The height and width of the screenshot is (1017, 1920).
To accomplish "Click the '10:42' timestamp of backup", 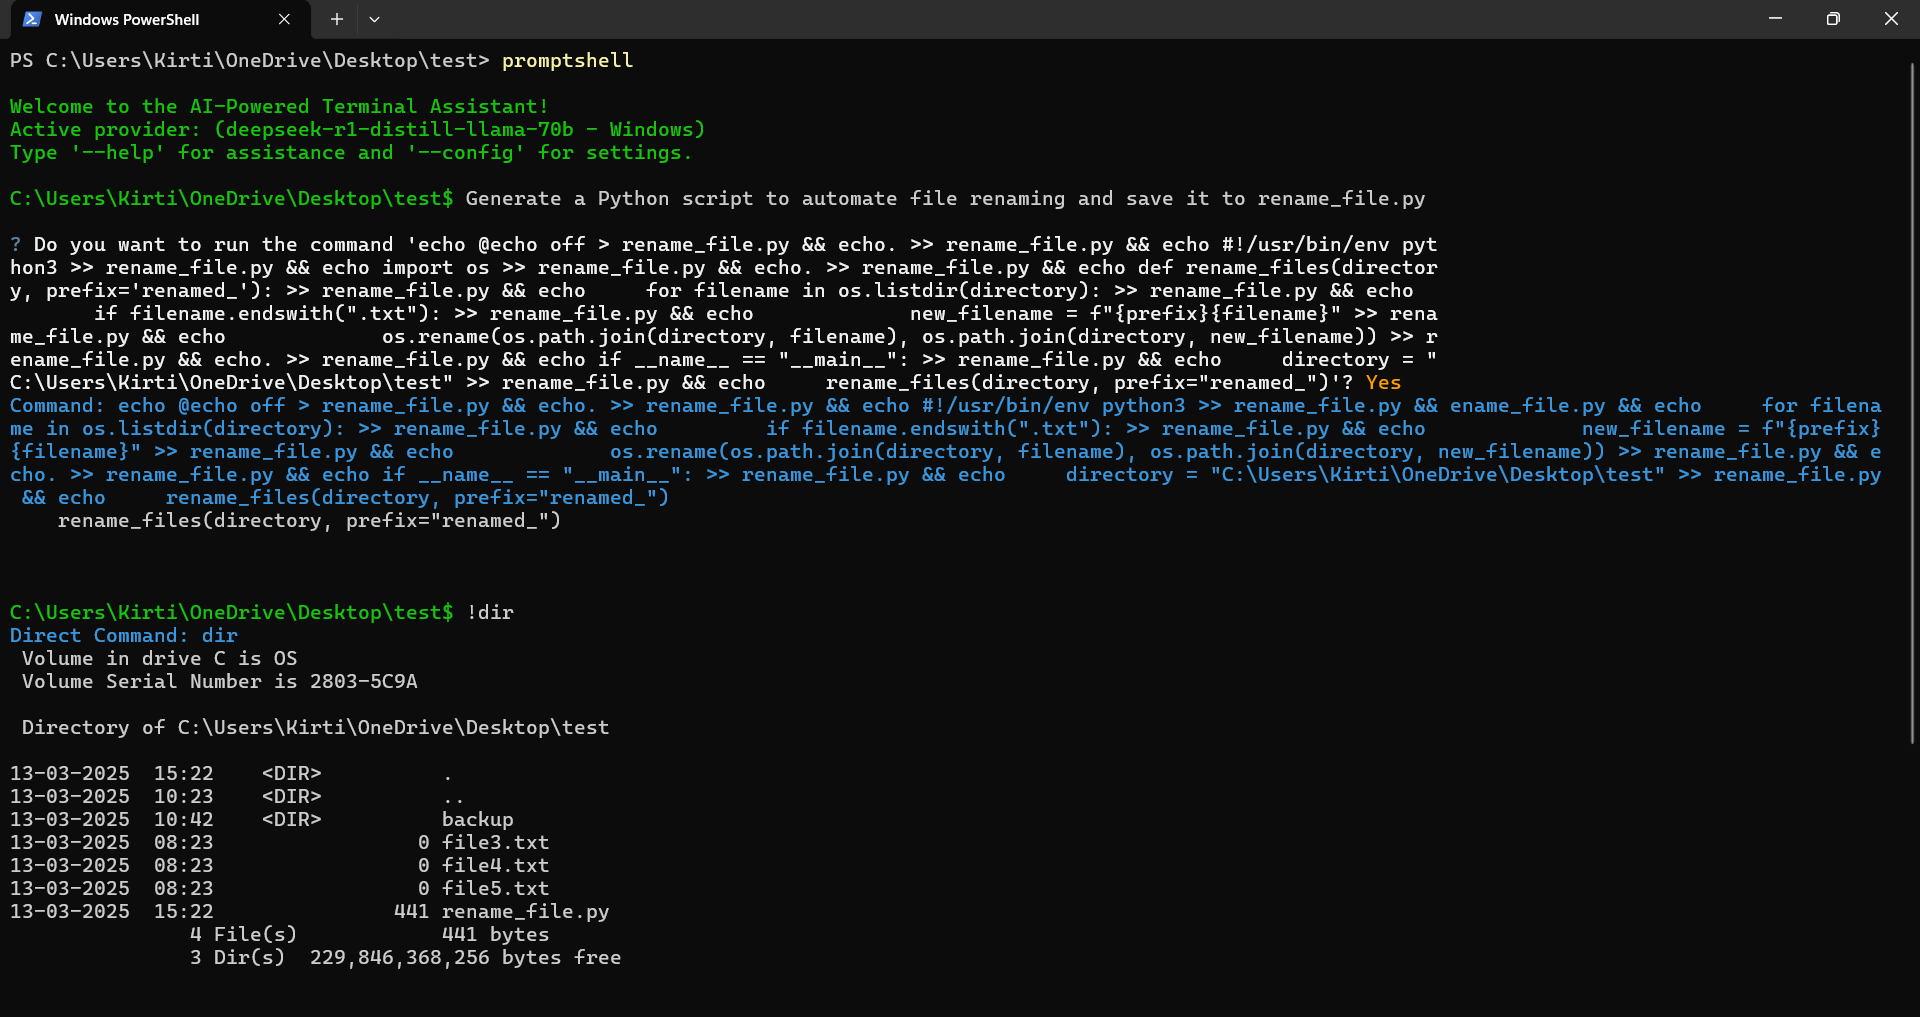I will click(x=184, y=820).
